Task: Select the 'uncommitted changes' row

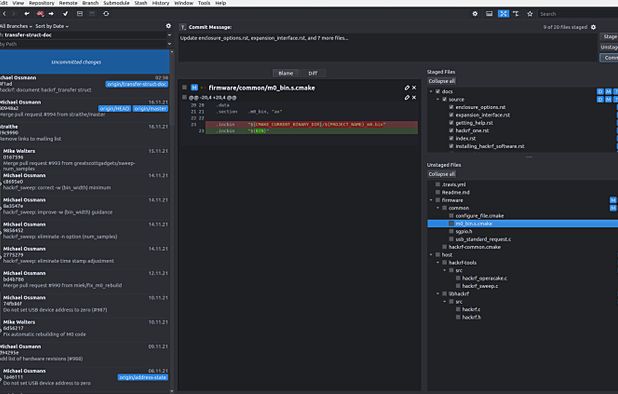Action: 84,62
